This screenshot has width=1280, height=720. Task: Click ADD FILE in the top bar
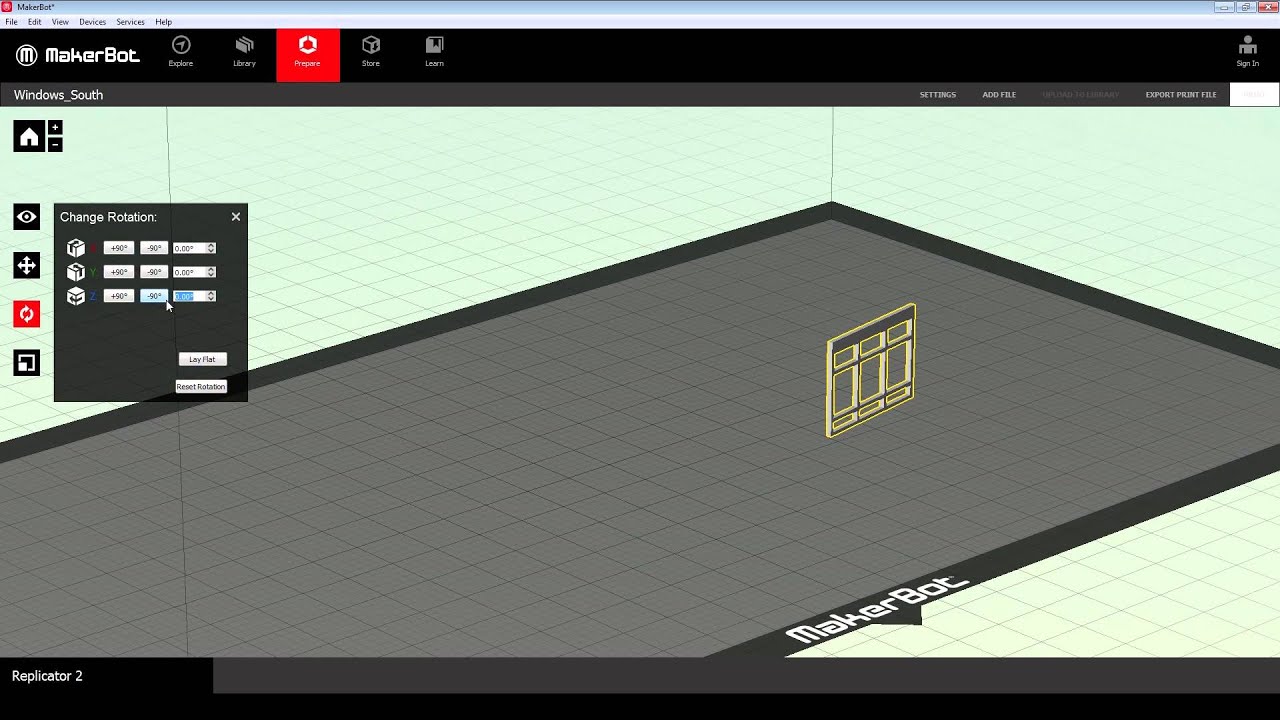tap(999, 95)
